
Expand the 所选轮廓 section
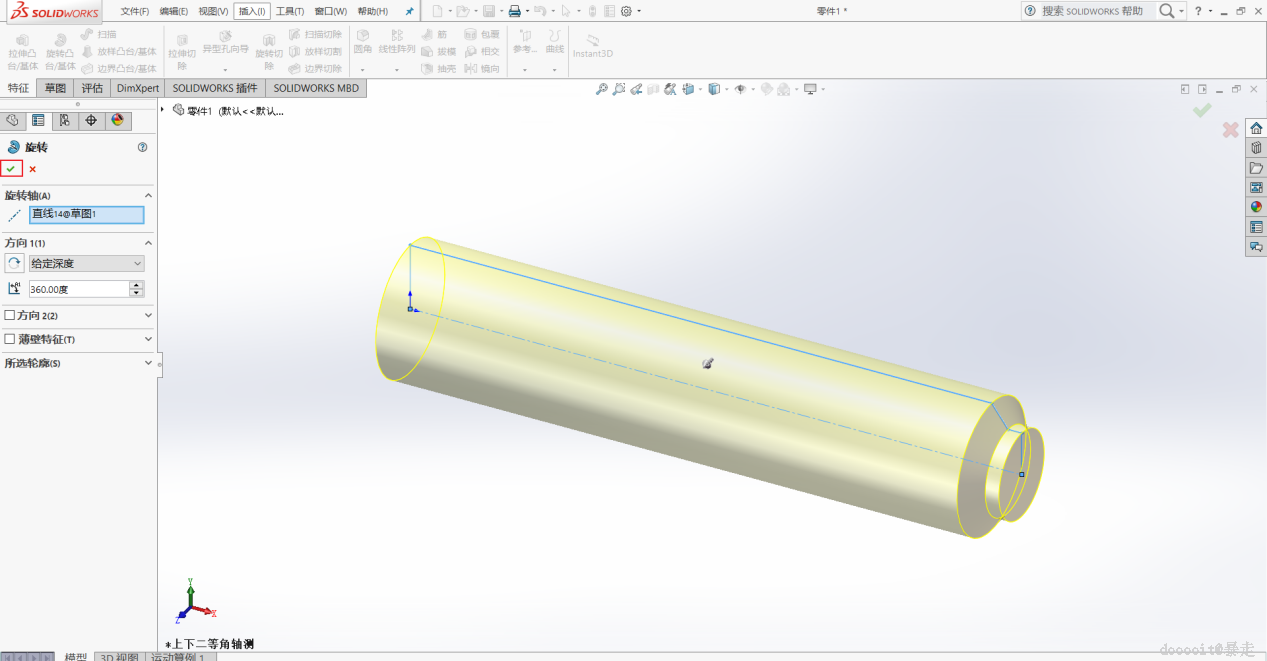(x=148, y=363)
